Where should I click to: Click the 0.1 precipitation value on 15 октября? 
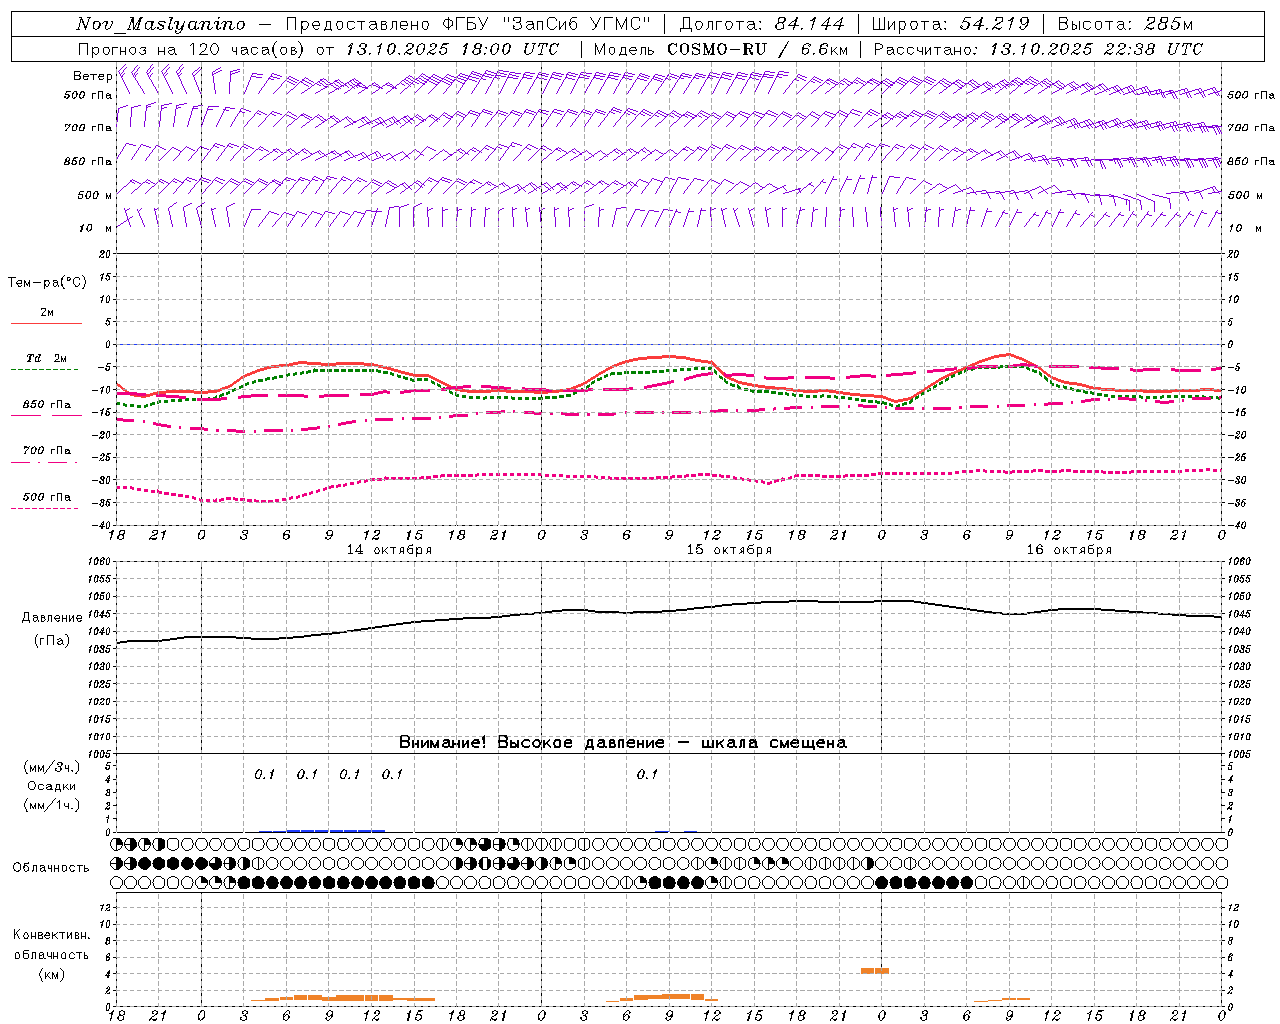tap(647, 774)
